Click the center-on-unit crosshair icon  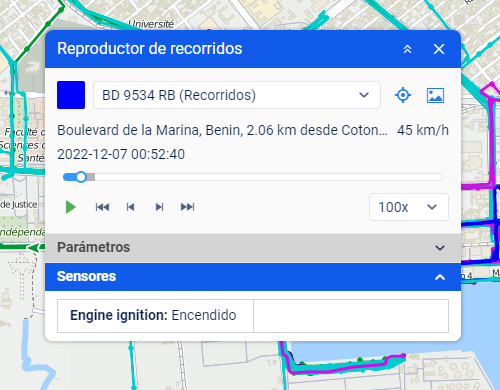click(x=403, y=95)
